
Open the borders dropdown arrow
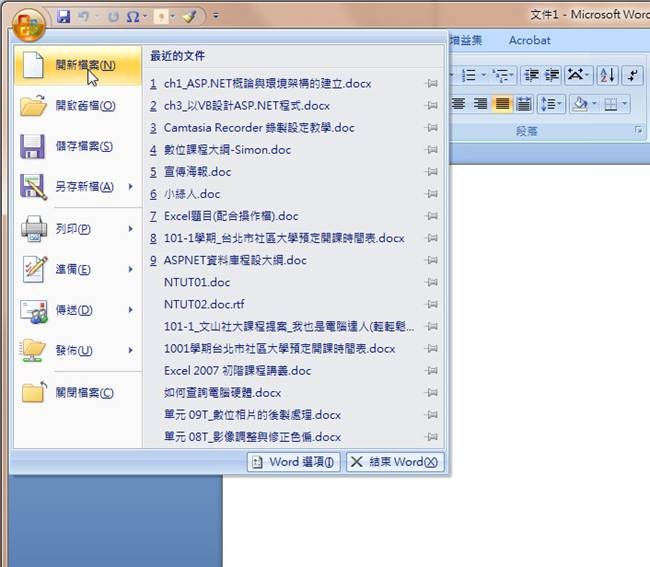click(624, 104)
